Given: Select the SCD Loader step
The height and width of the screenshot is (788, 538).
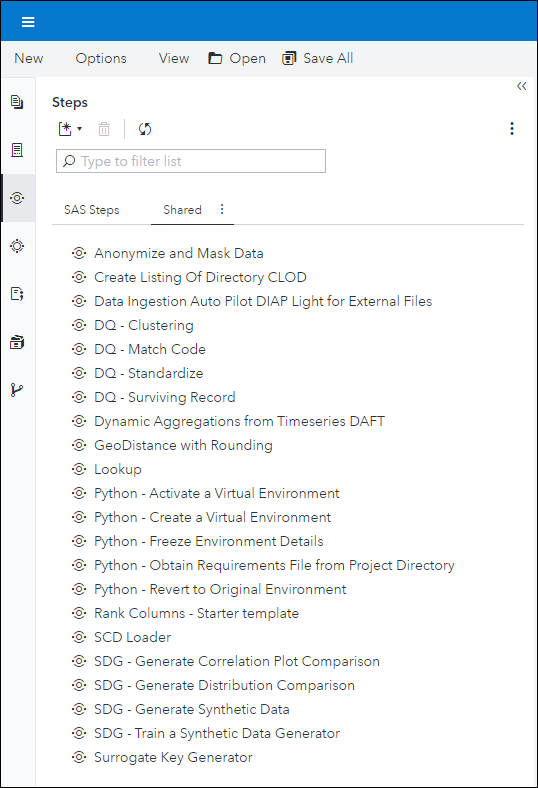Looking at the screenshot, I should 133,637.
